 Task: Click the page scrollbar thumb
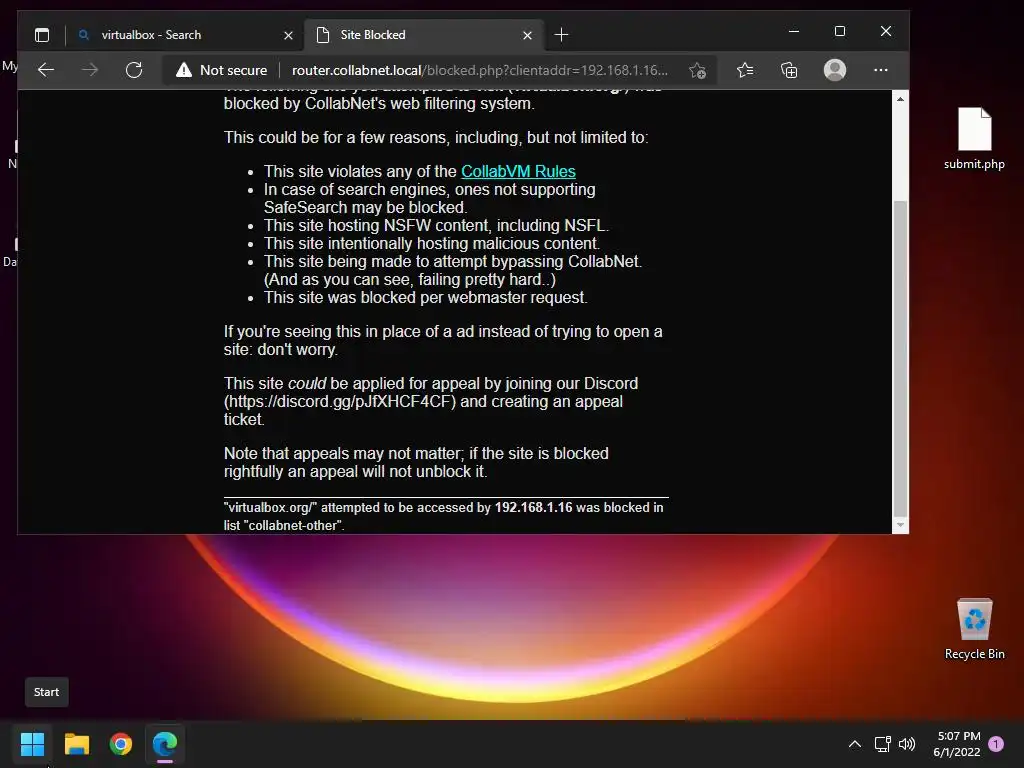(900, 358)
